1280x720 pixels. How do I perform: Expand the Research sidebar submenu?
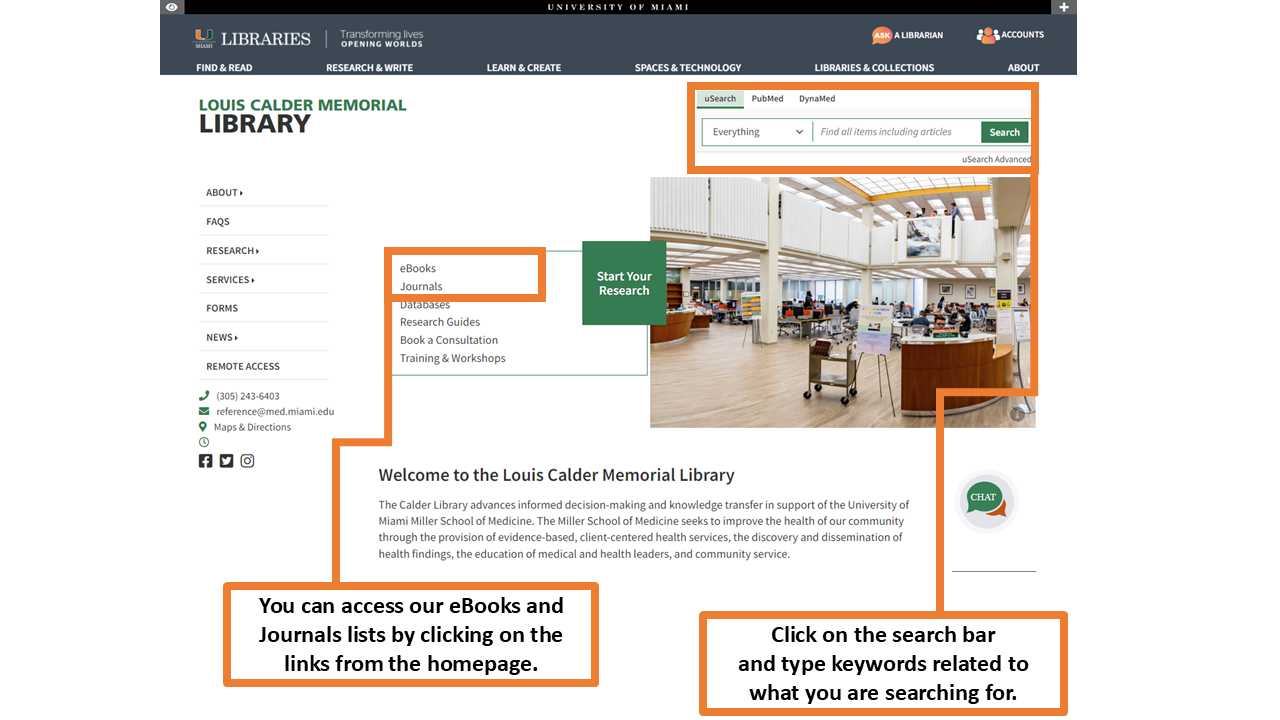pyautogui.click(x=232, y=251)
